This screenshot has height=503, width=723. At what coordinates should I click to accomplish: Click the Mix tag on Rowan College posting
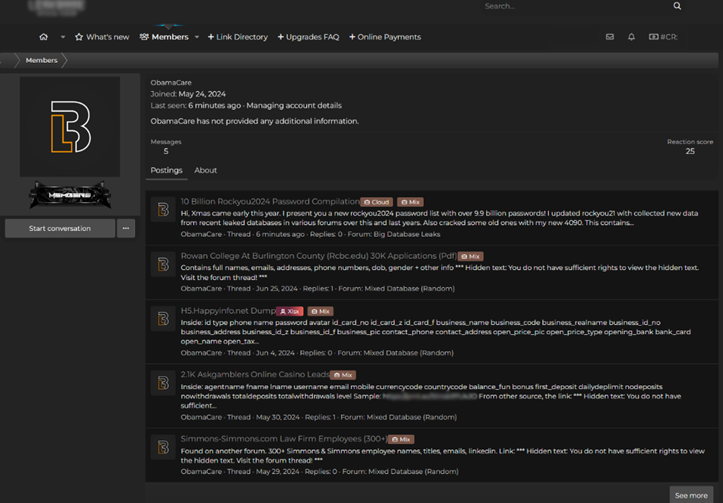[470, 257]
